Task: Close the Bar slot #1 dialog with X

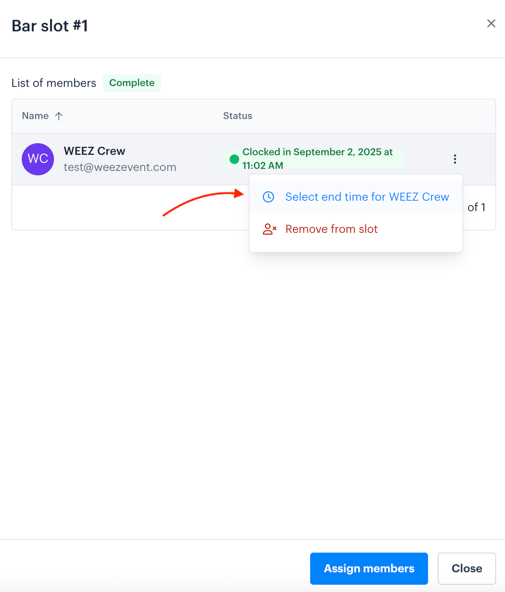Action: tap(491, 23)
